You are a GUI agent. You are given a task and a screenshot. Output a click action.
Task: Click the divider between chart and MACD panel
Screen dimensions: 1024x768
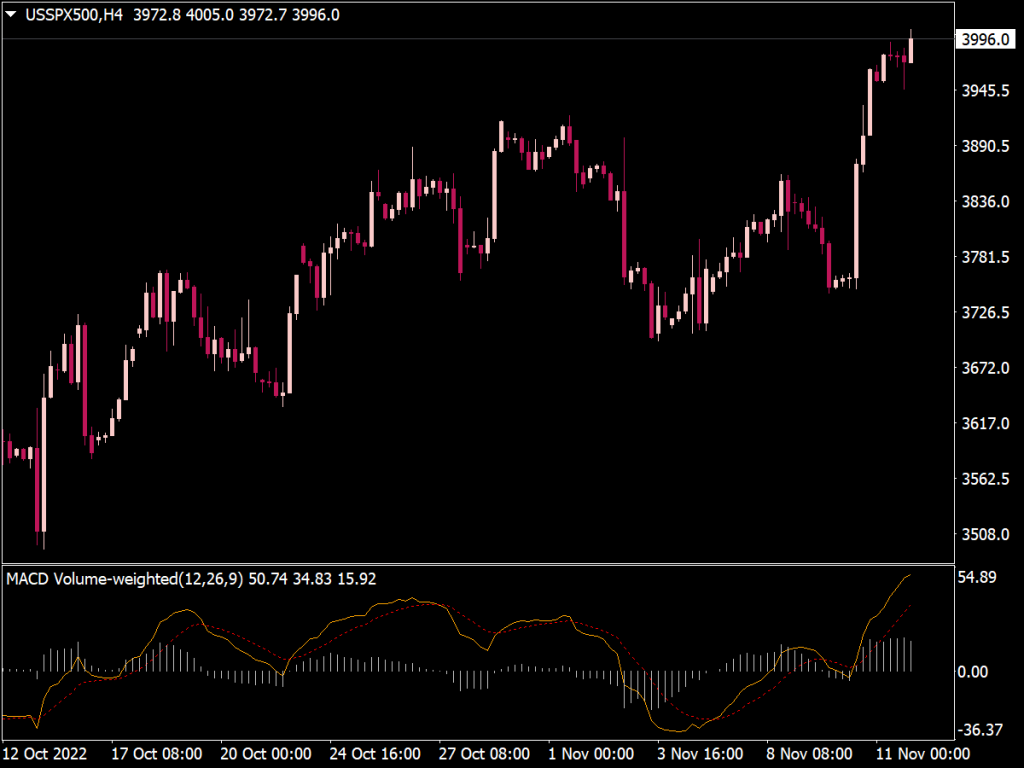coord(500,565)
